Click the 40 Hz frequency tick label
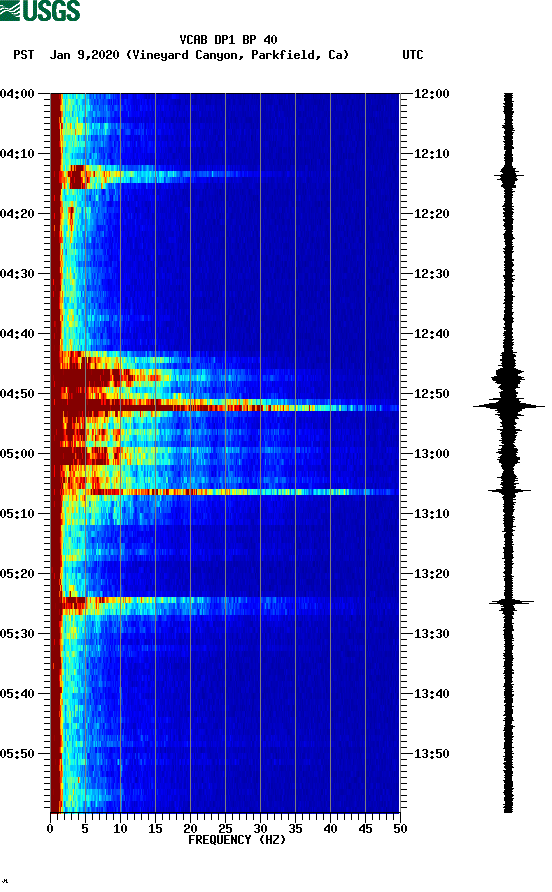 [x=330, y=829]
